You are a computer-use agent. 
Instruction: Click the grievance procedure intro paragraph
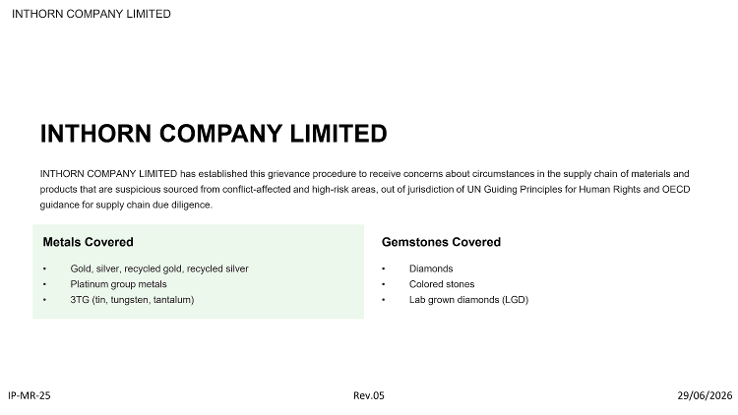tap(365, 189)
